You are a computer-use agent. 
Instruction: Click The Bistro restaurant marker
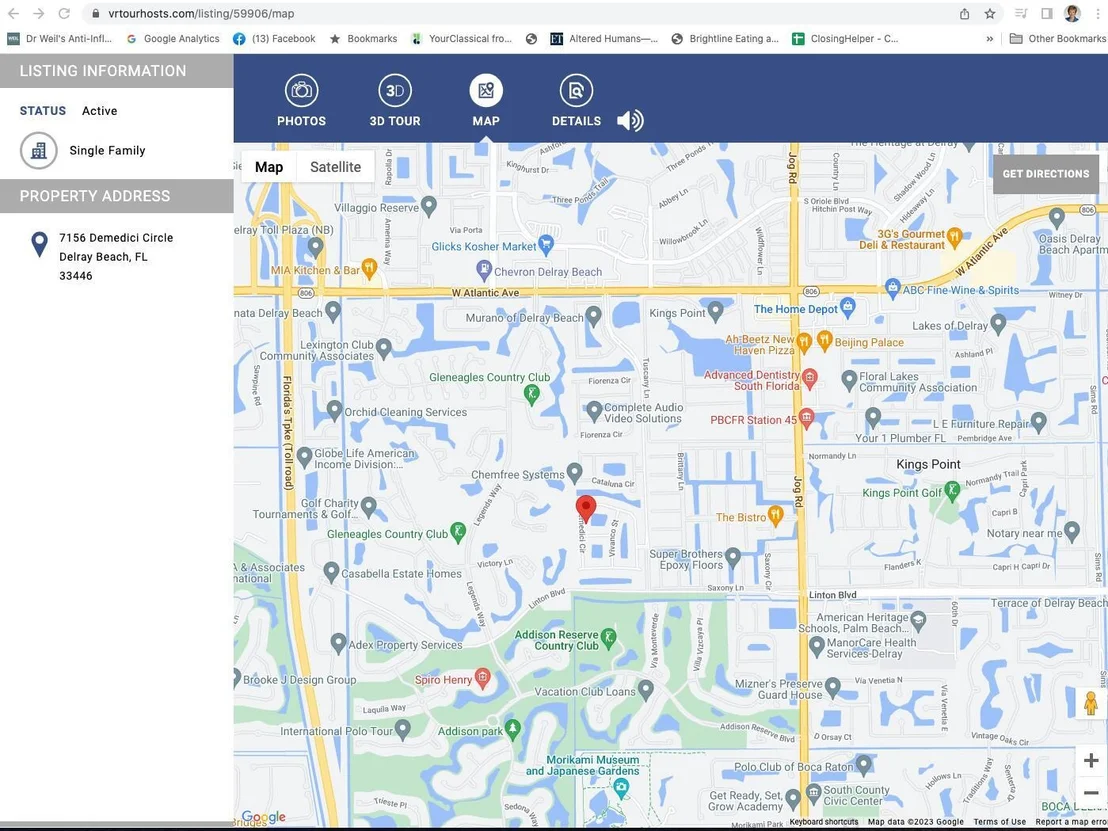775,516
